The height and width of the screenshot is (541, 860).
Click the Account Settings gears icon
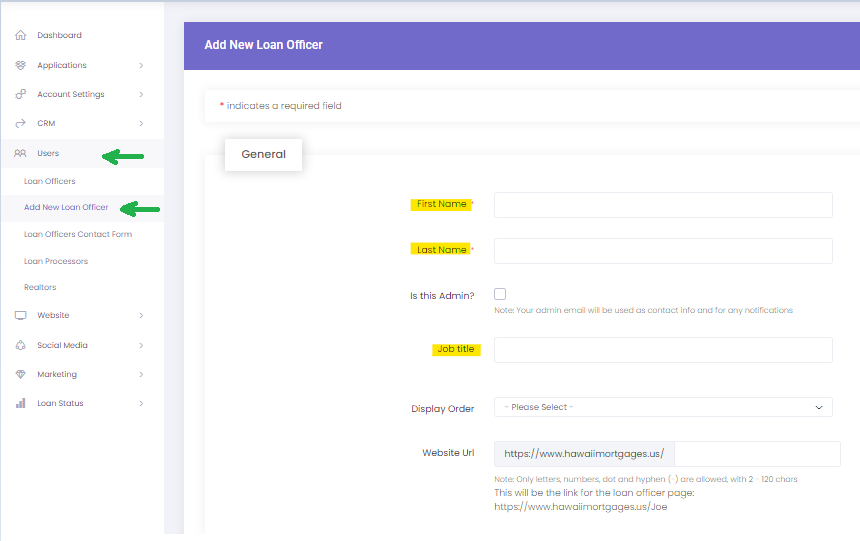(20, 95)
